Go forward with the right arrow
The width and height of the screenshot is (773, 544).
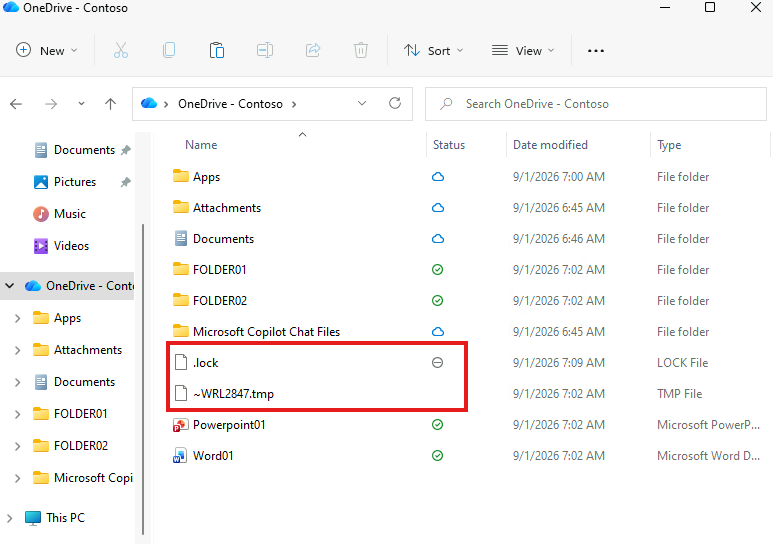51,104
